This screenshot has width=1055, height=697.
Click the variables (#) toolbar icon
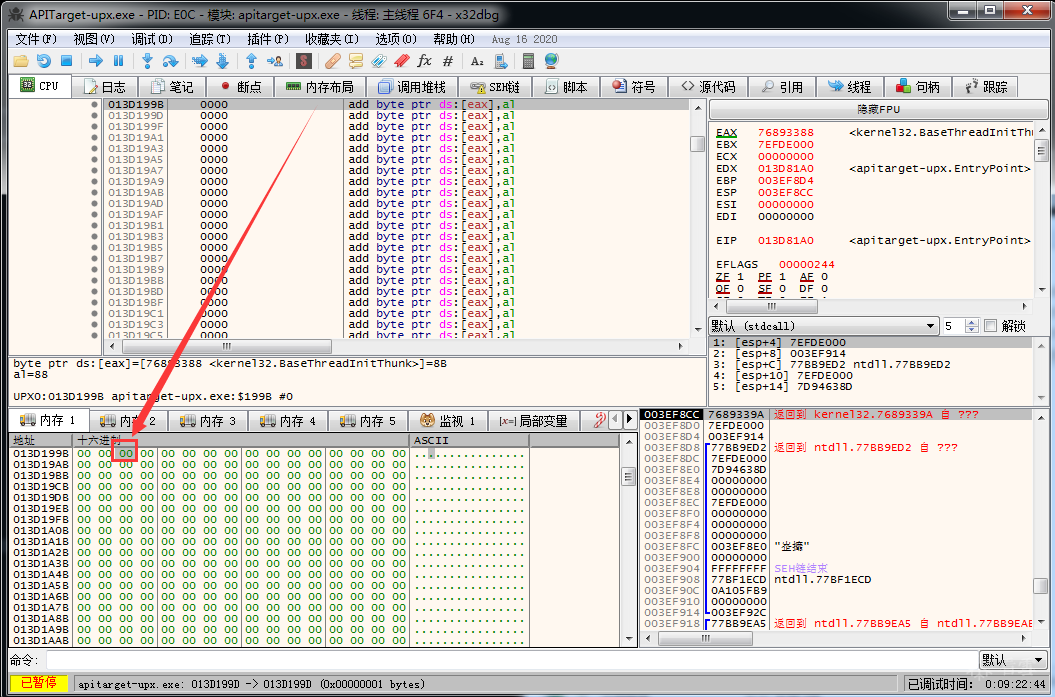pyautogui.click(x=448, y=61)
